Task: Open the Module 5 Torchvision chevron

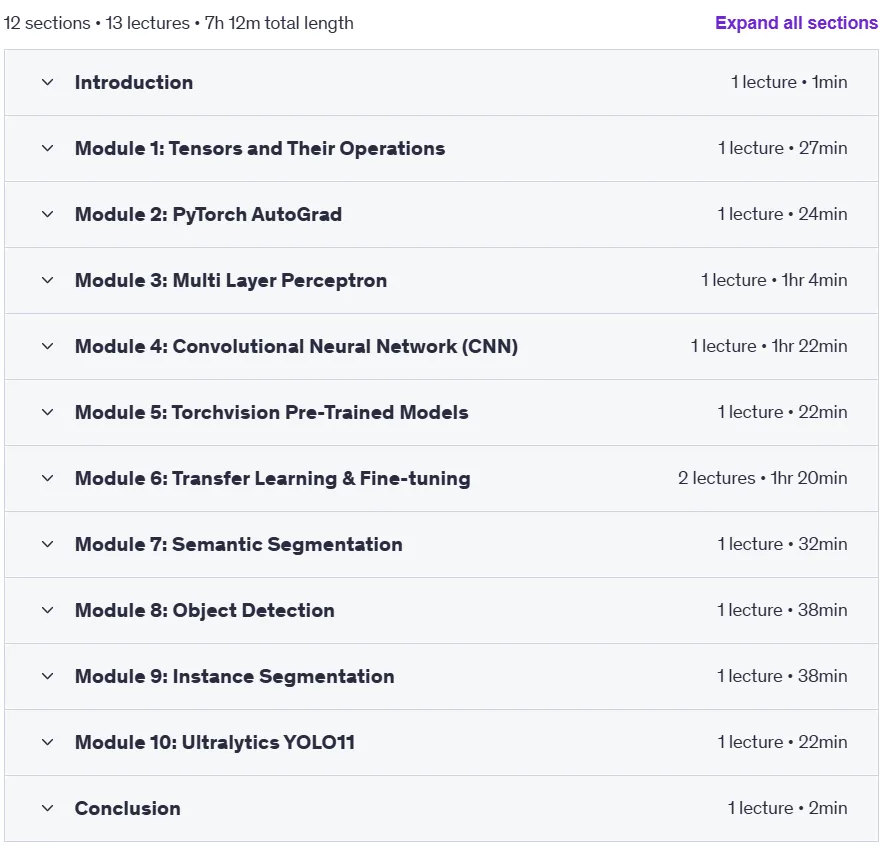Action: pos(48,412)
